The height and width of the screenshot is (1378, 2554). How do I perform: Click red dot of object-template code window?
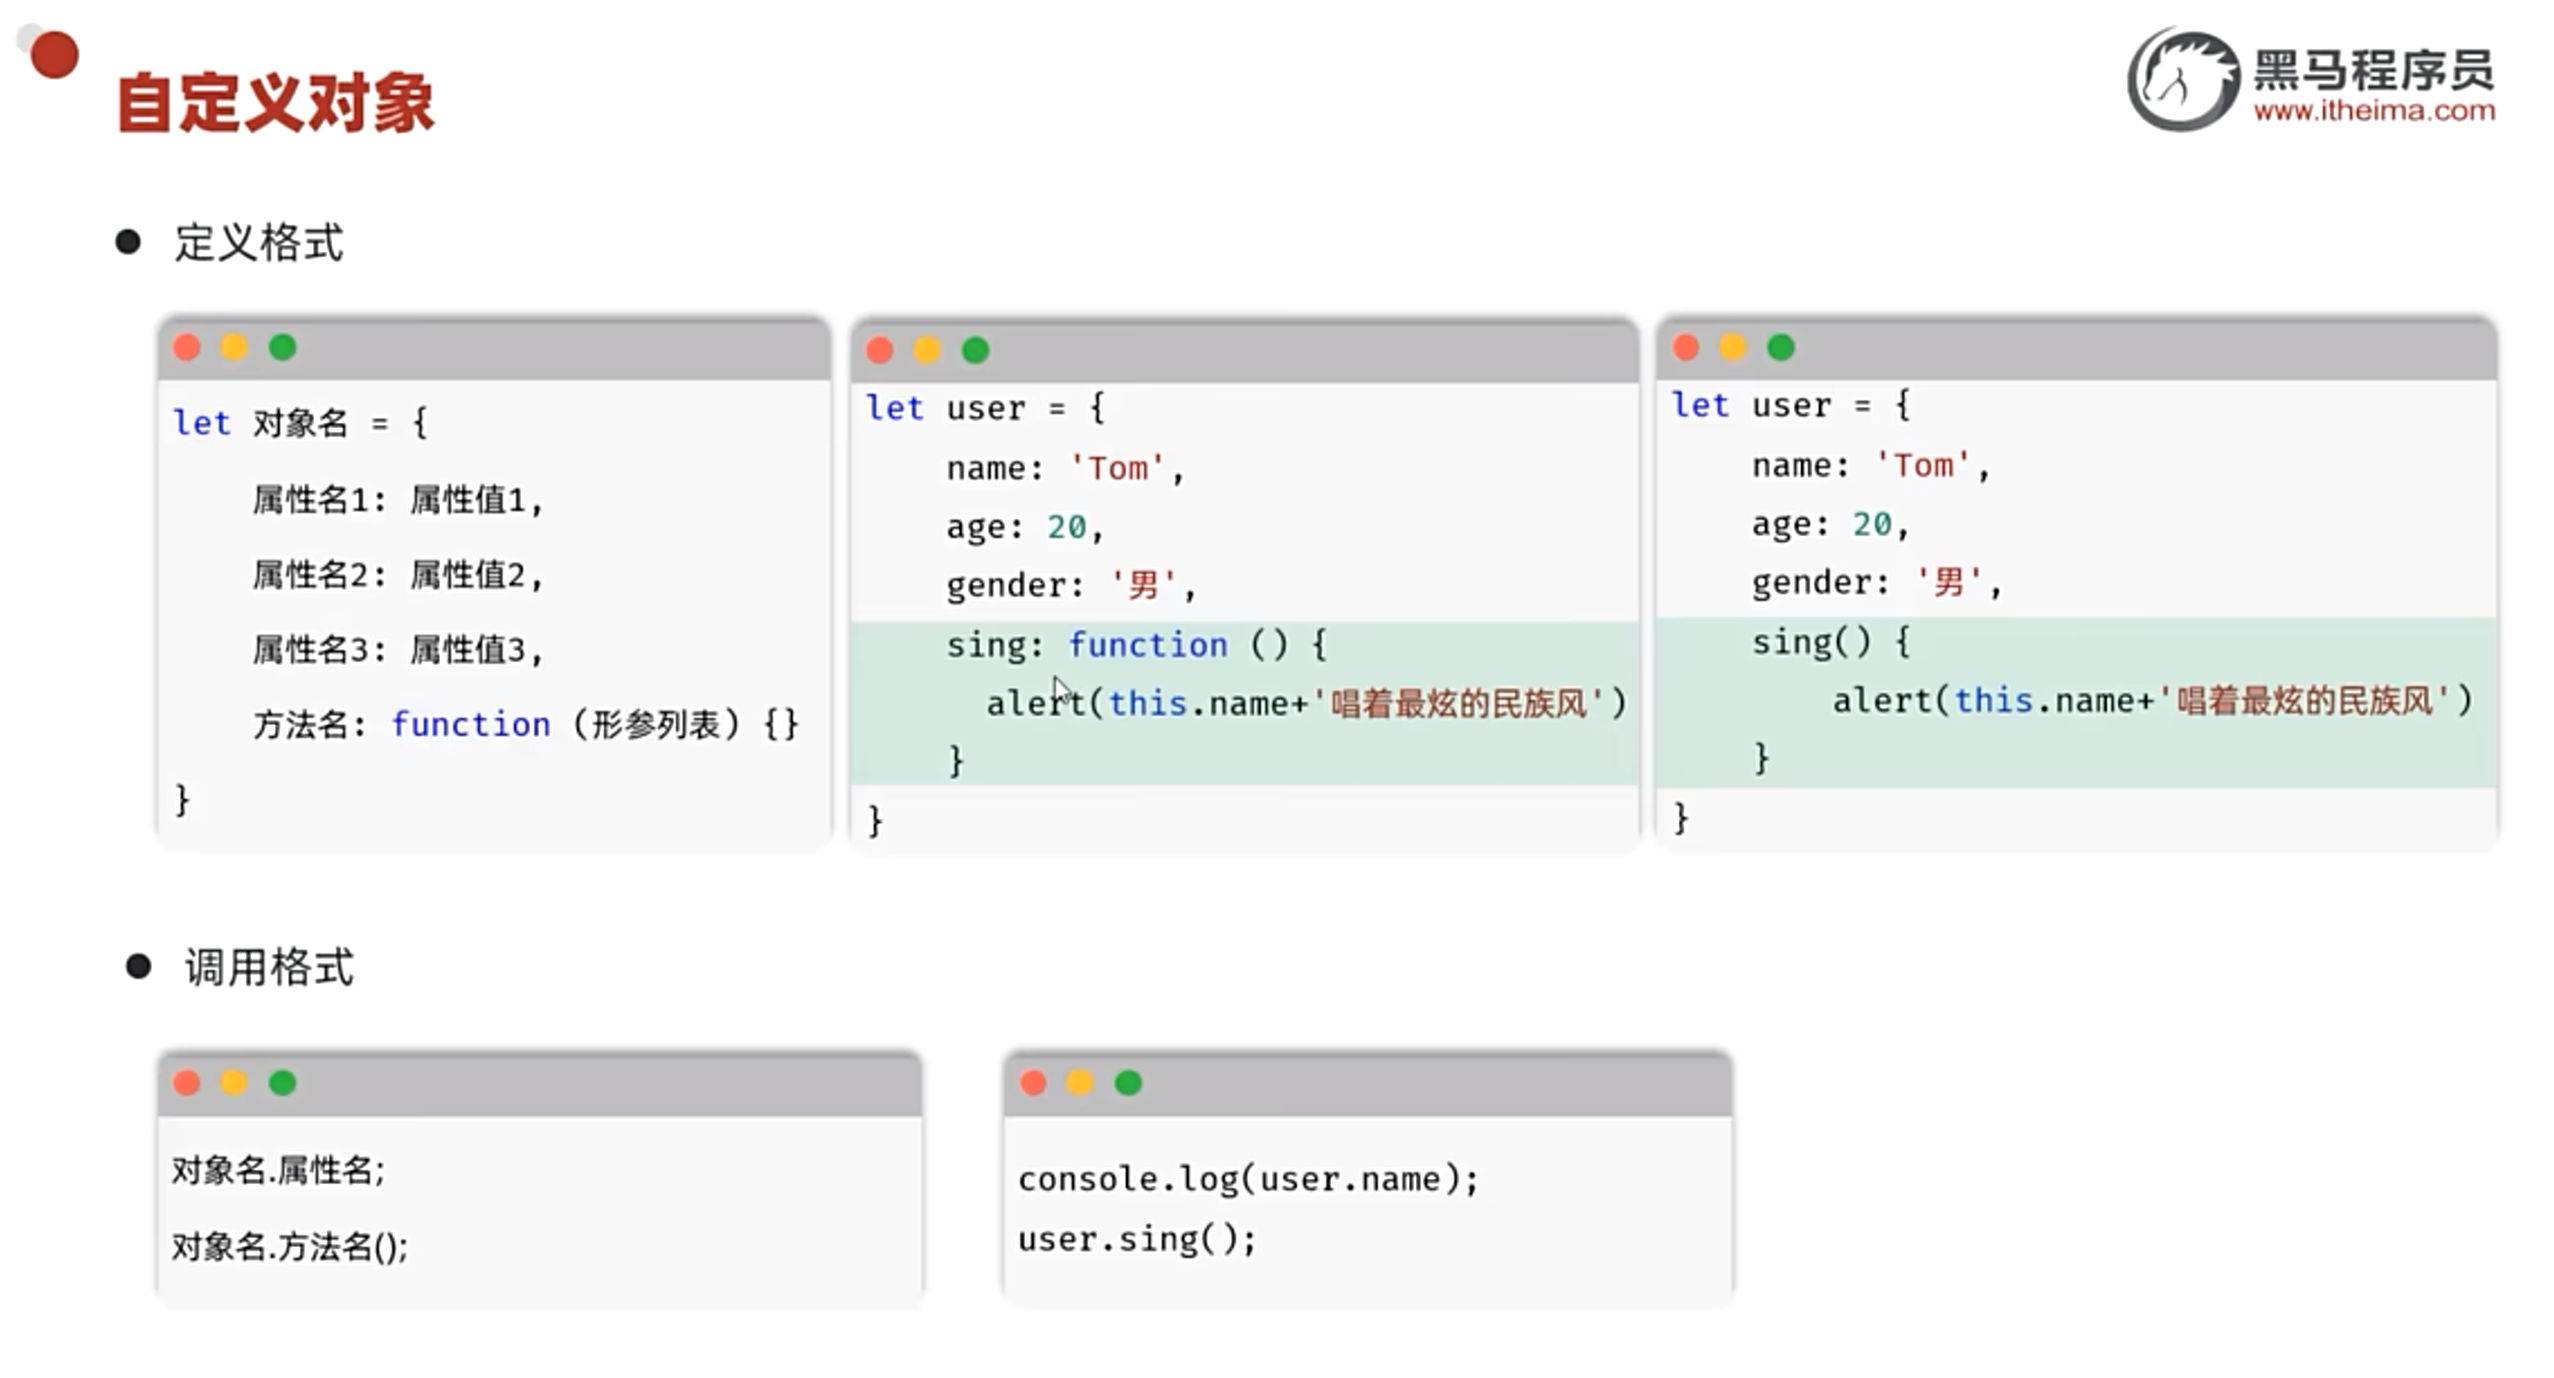point(187,347)
